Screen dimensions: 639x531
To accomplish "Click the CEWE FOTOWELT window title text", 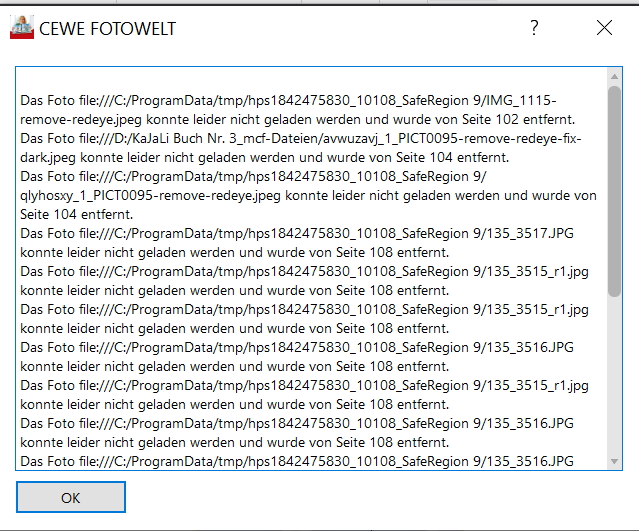I will tap(107, 29).
